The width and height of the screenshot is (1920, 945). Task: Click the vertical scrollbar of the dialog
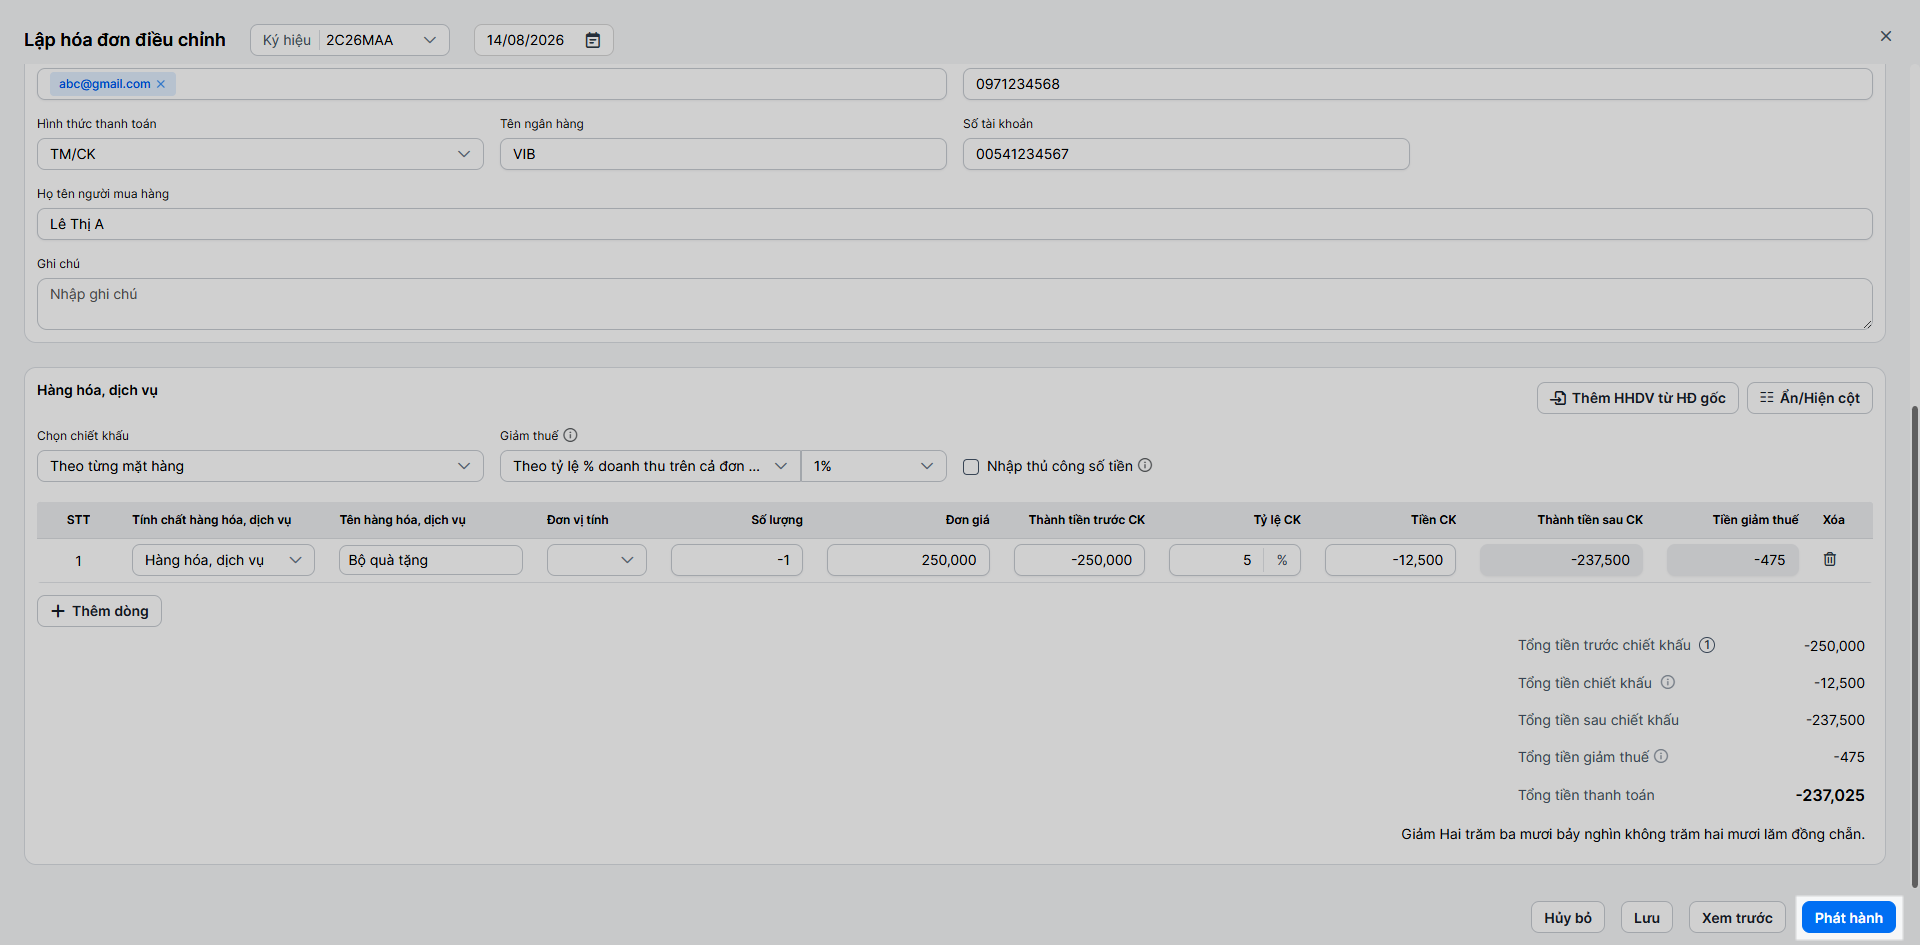click(x=1914, y=646)
